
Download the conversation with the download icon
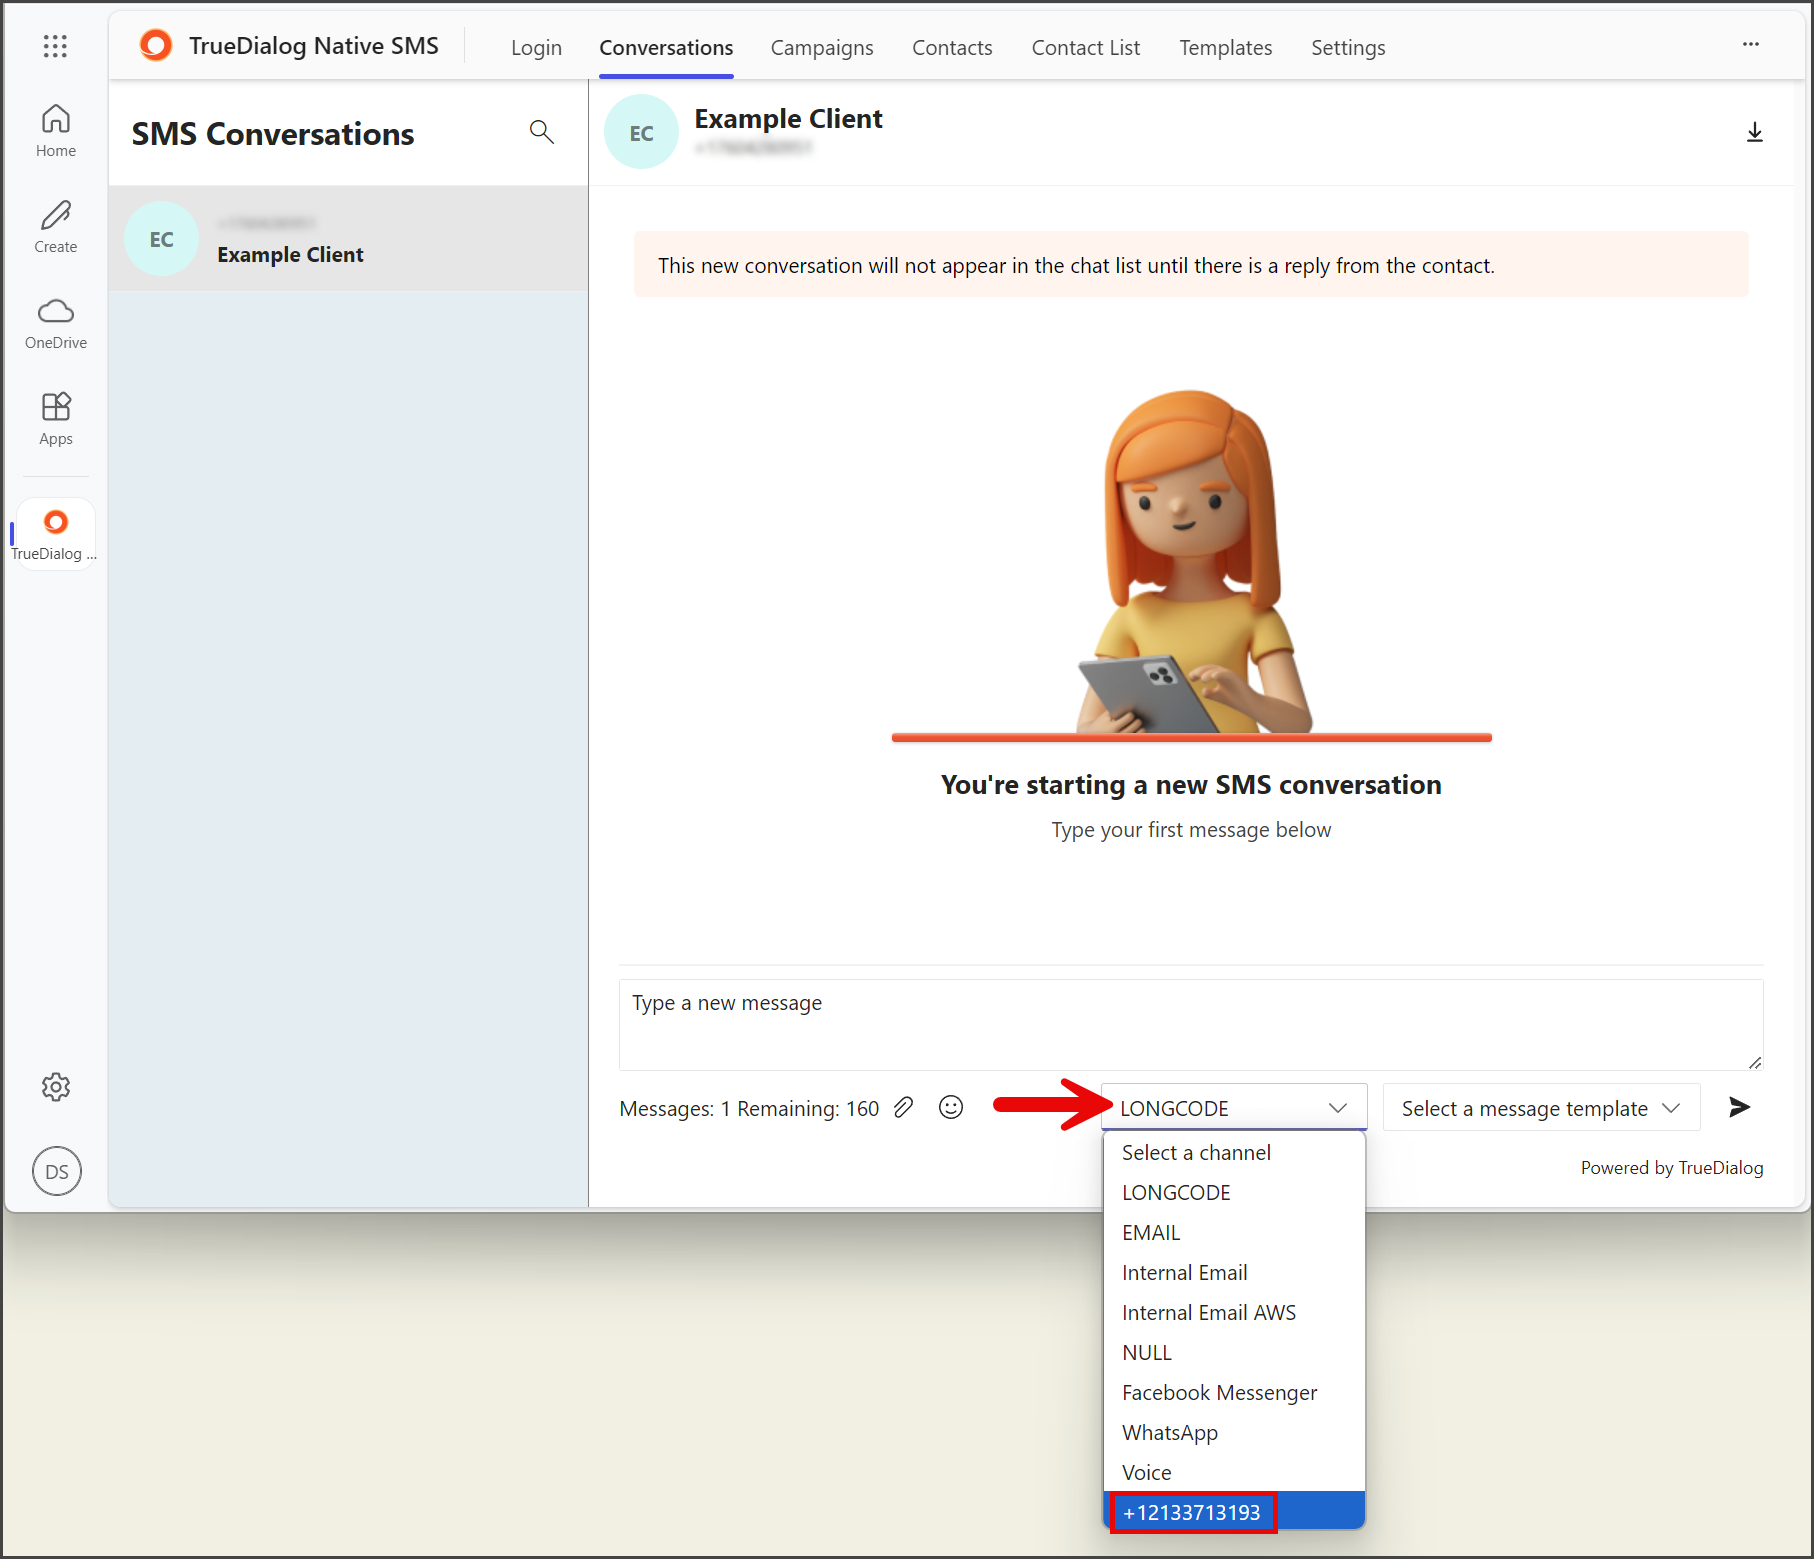click(1754, 132)
